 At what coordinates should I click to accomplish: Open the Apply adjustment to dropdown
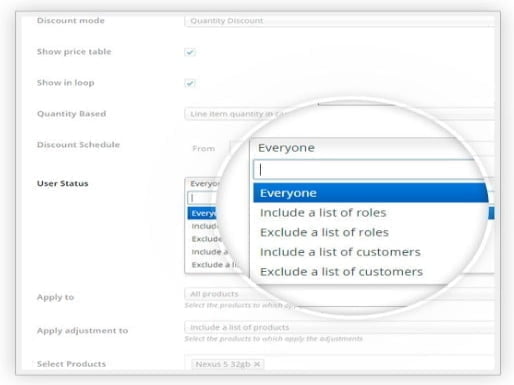tap(339, 327)
